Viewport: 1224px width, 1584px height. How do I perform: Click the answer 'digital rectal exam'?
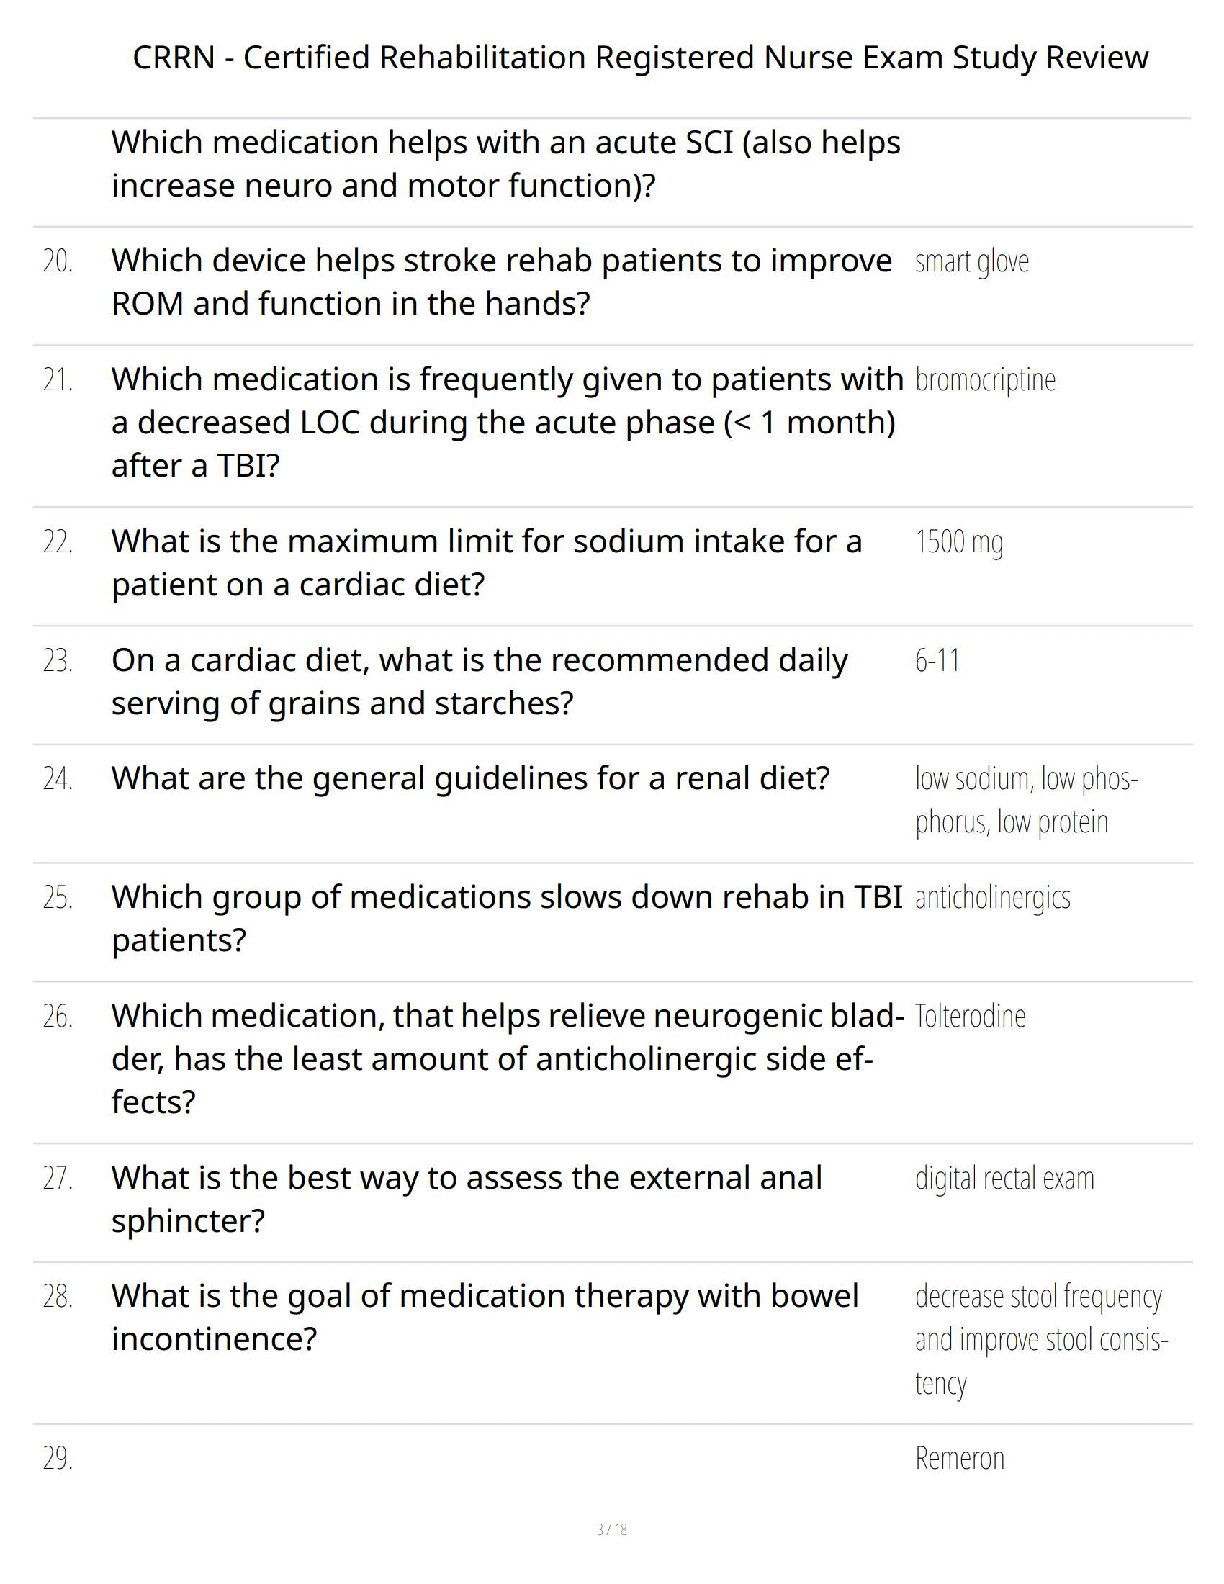(x=1005, y=1179)
